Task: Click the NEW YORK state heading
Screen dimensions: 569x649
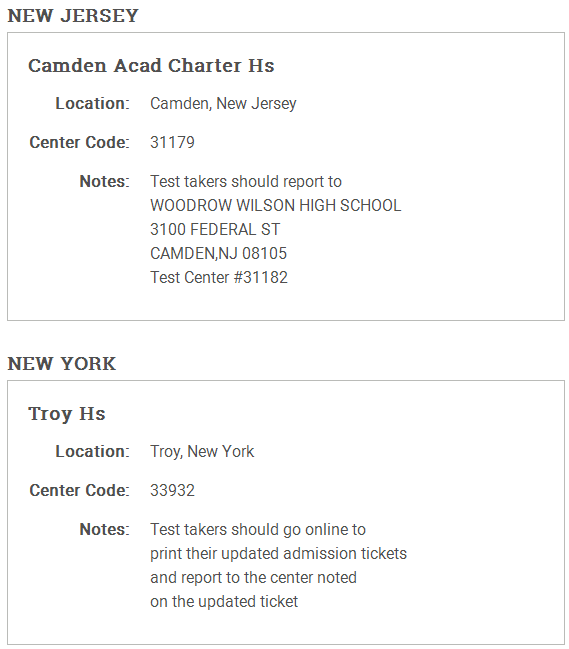Action: 62,364
